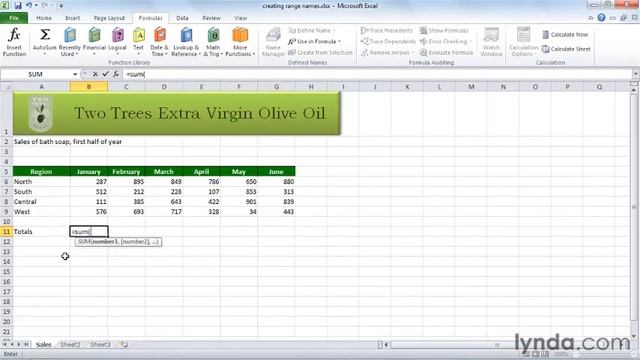Switch to the Sheet3 tab
640x360 pixels.
click(100, 344)
